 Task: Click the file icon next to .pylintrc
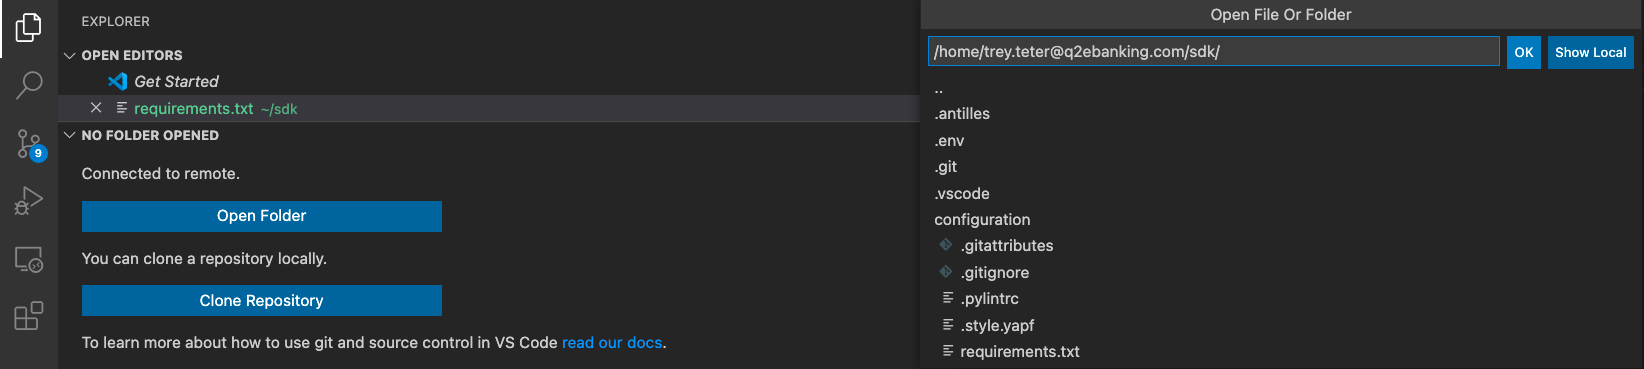947,298
